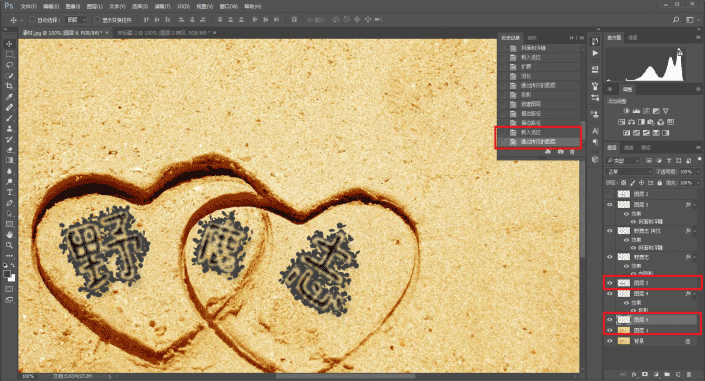The image size is (705, 381).
Task: Open the 编辑(E) Edit menu
Action: click(51, 7)
